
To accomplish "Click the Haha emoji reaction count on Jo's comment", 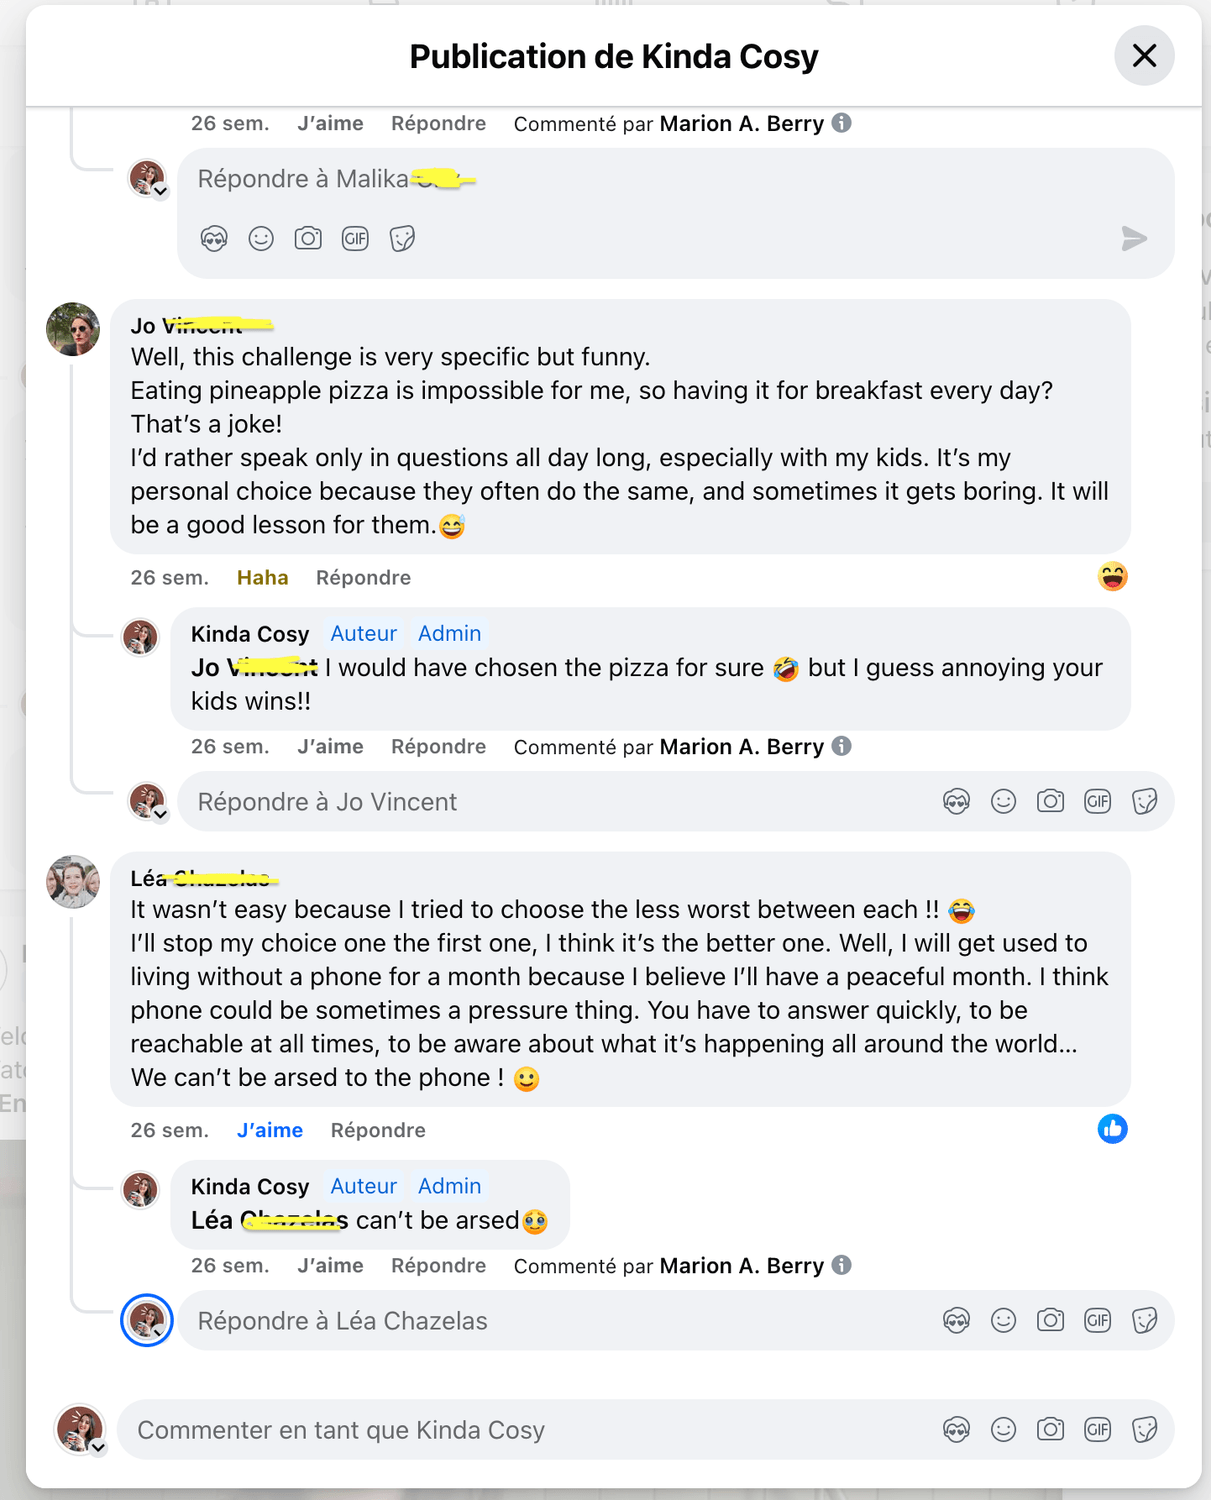I will [x=1112, y=577].
